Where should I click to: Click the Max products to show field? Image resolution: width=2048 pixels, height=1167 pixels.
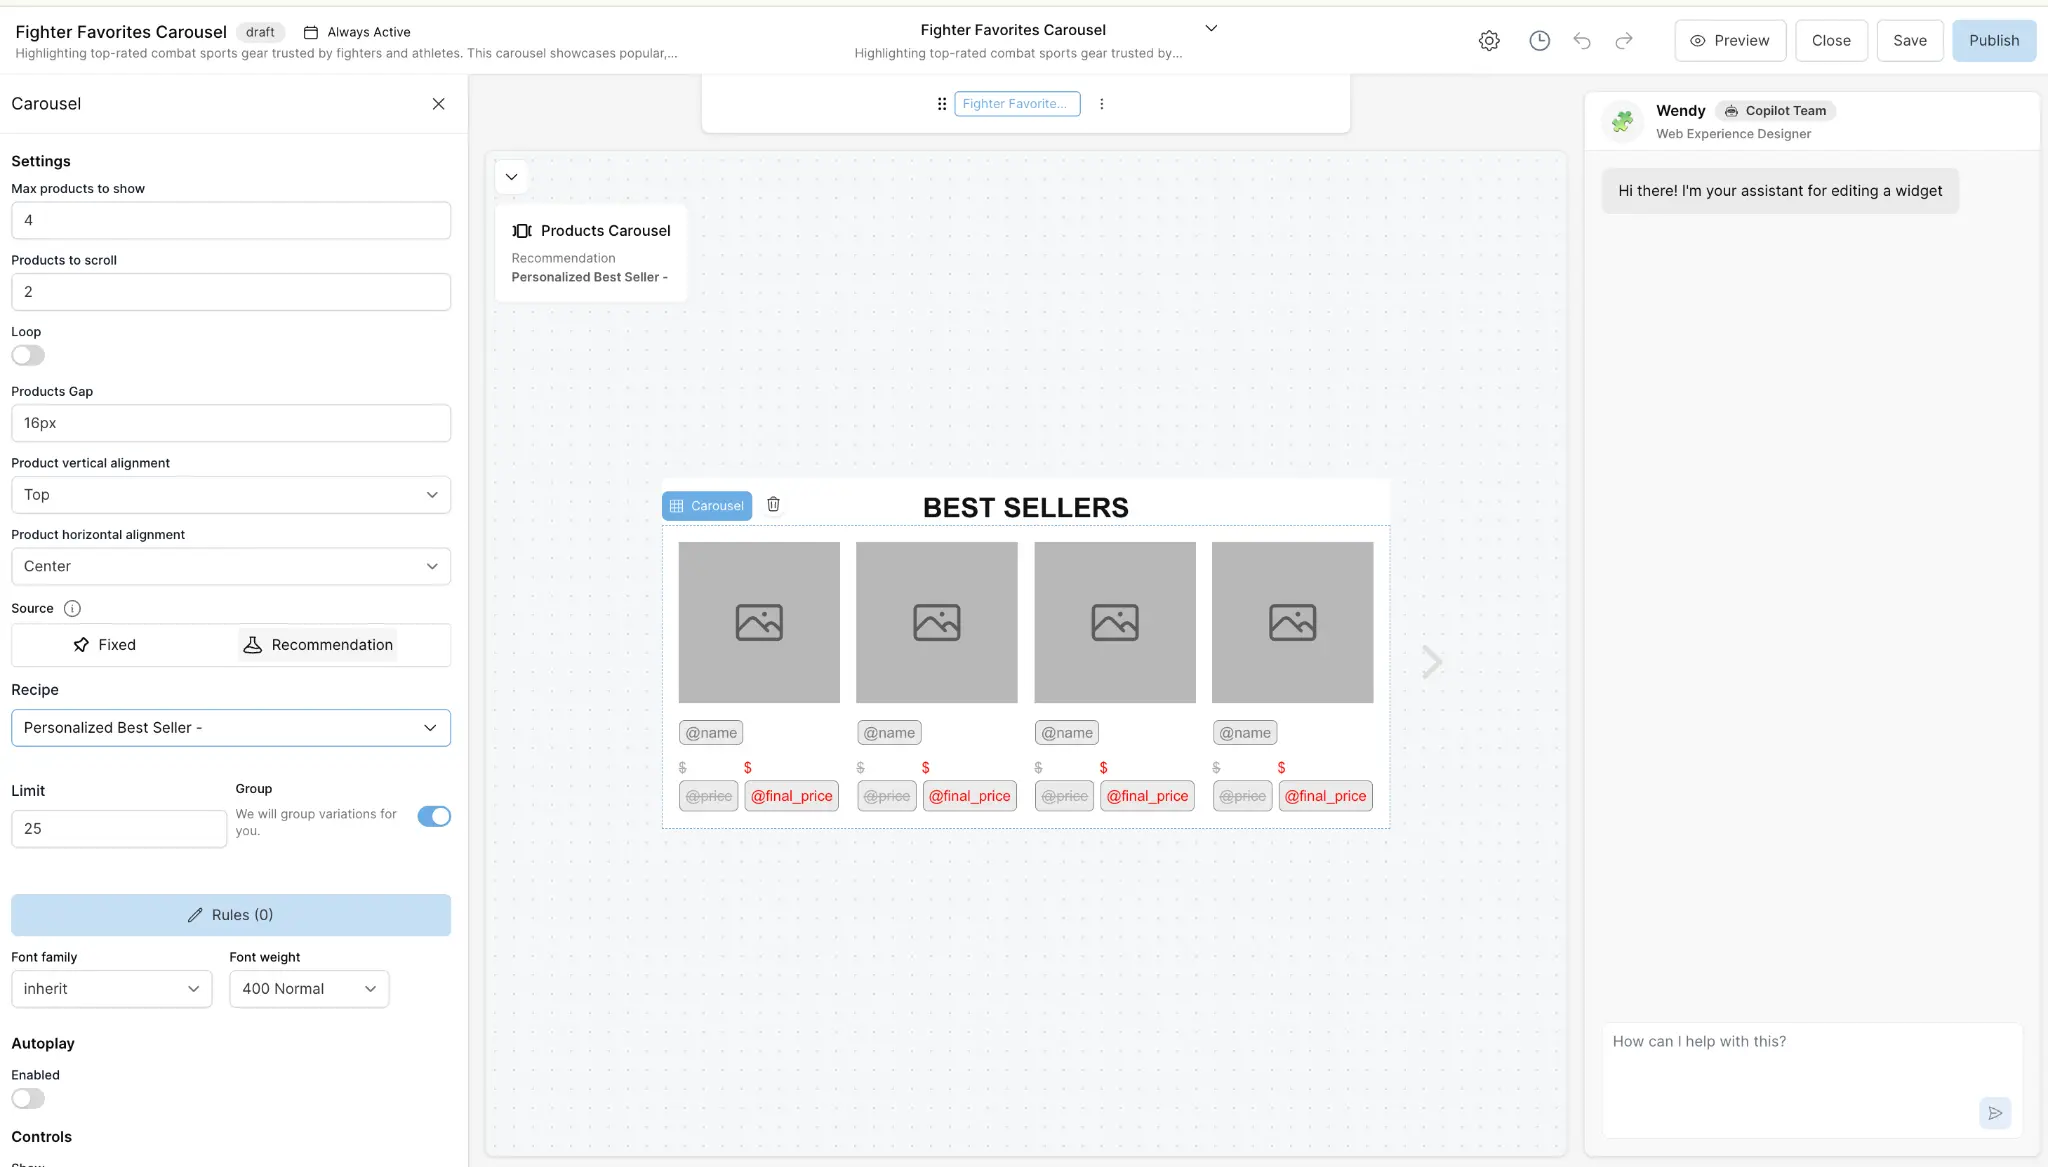pos(231,220)
